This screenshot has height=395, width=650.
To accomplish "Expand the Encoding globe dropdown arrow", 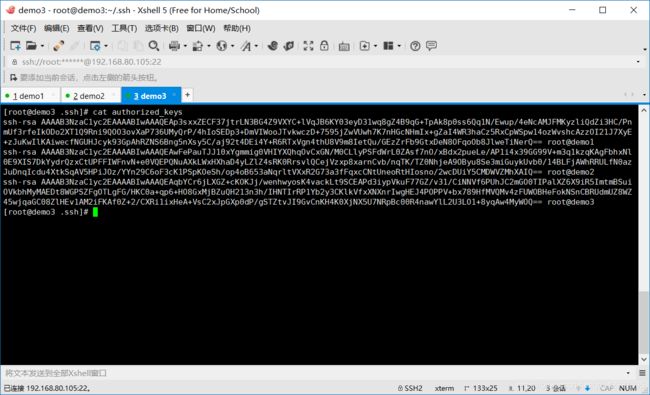I will coord(233,46).
